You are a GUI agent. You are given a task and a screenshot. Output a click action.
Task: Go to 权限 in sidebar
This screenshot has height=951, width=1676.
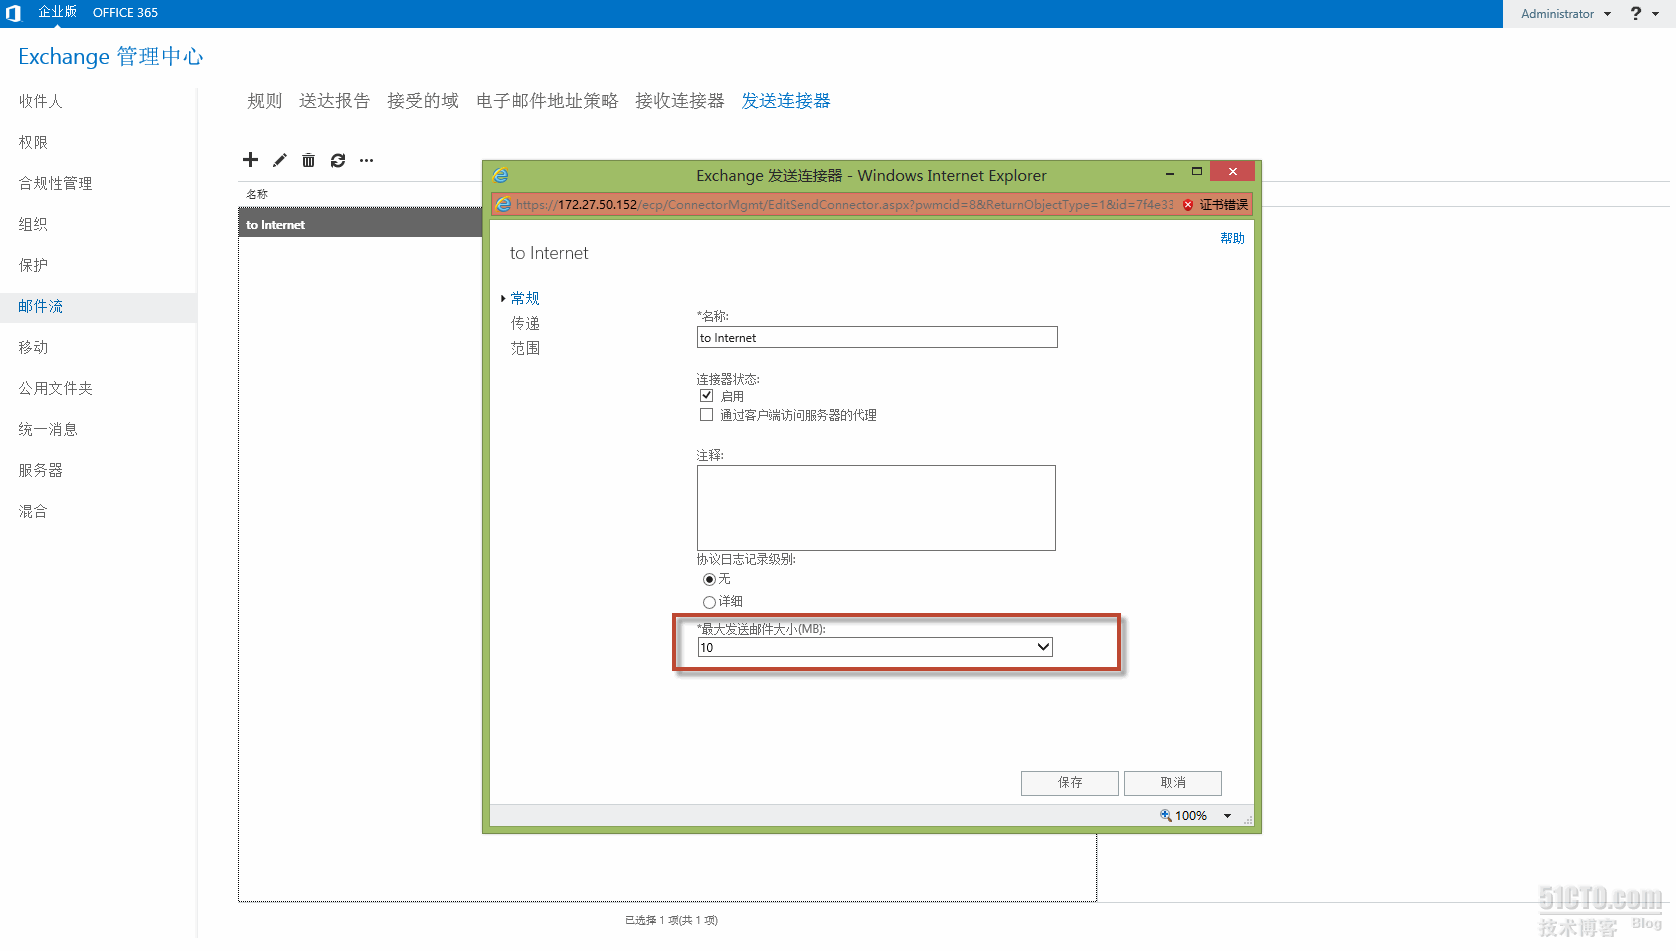coord(33,142)
